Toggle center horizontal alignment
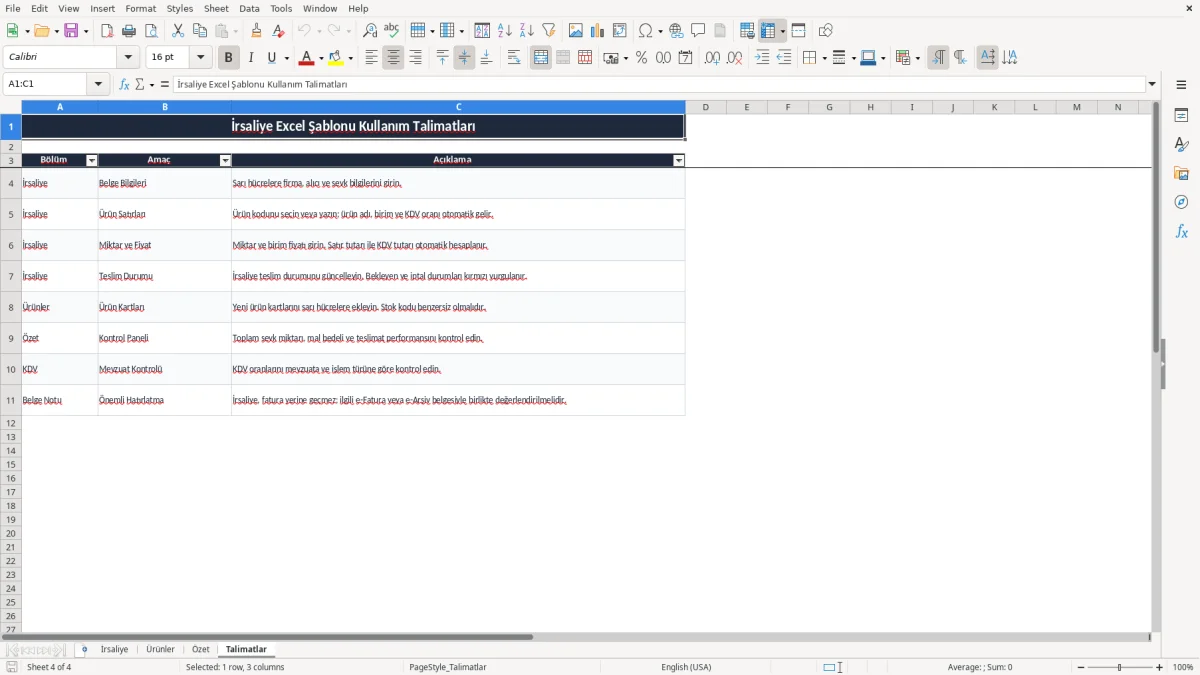 pos(394,58)
